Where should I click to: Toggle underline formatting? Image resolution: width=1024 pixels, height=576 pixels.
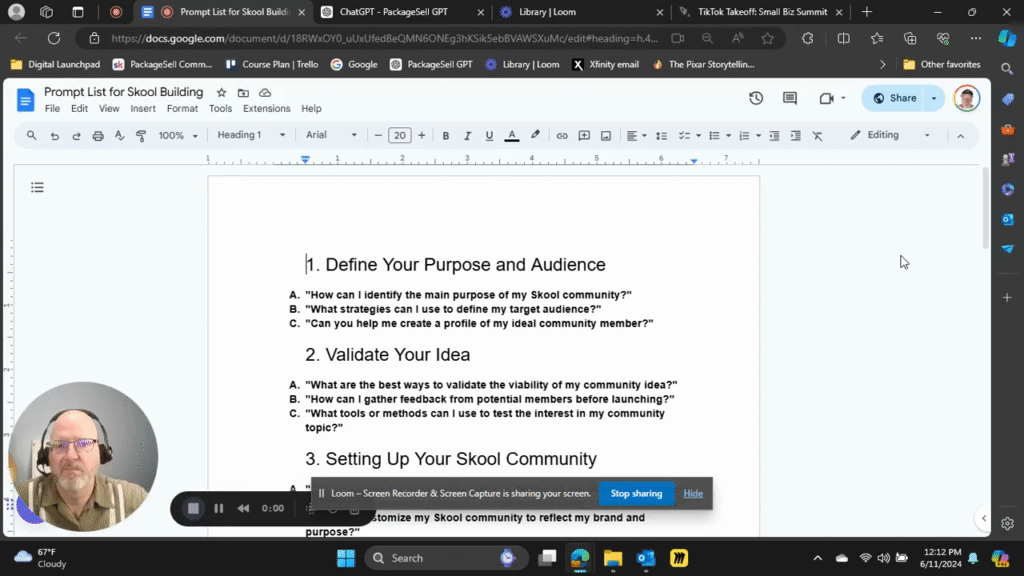click(488, 134)
